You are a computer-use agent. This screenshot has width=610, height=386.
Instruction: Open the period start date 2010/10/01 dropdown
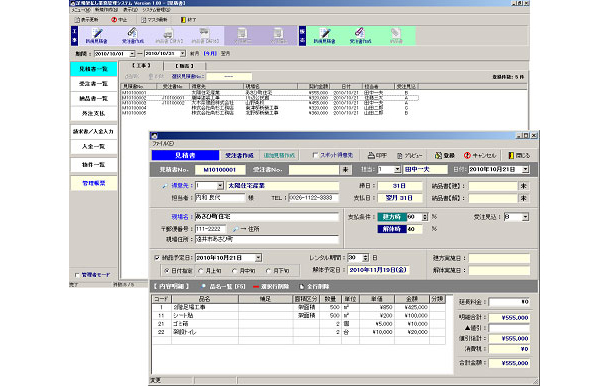(132, 54)
